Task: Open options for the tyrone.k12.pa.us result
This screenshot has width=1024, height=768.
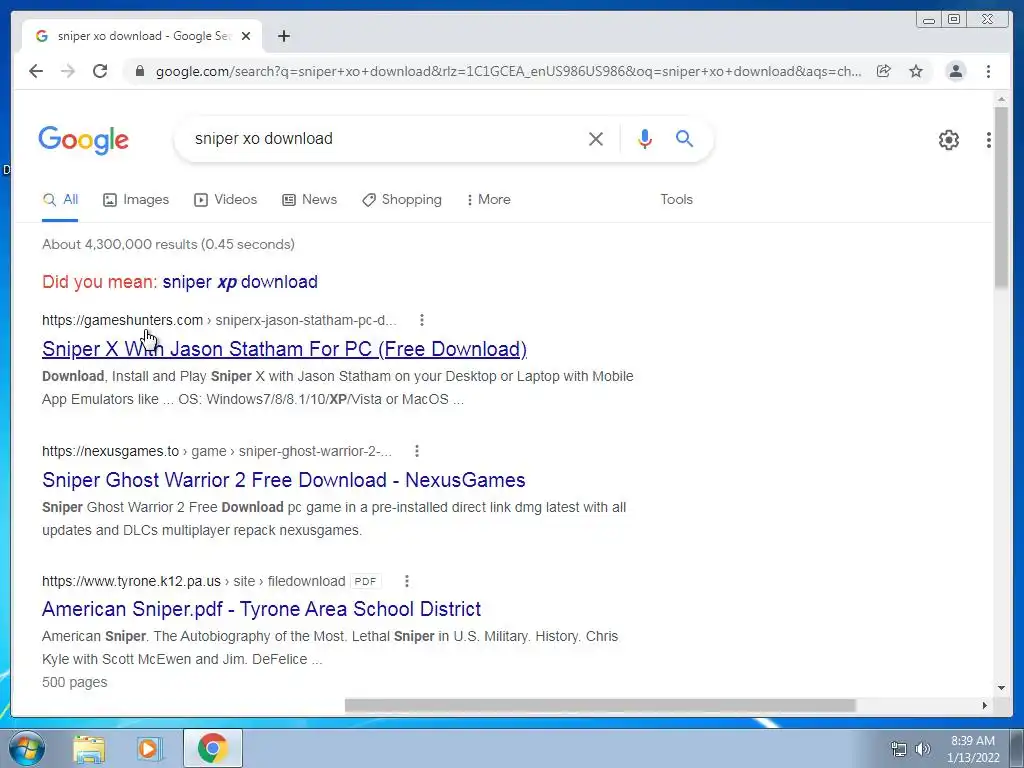Action: point(407,581)
